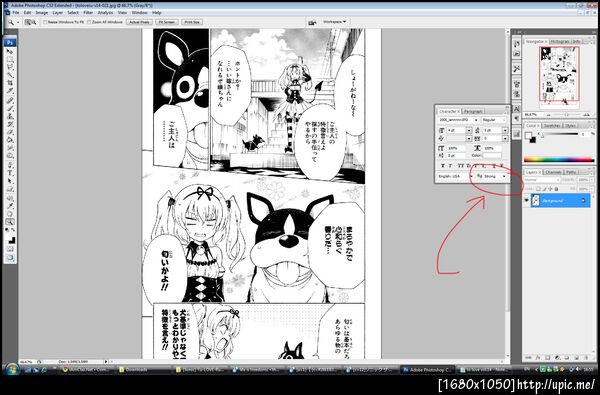Change screen mode at toolbox bottom
This screenshot has width=600, height=395.
pos(10,258)
